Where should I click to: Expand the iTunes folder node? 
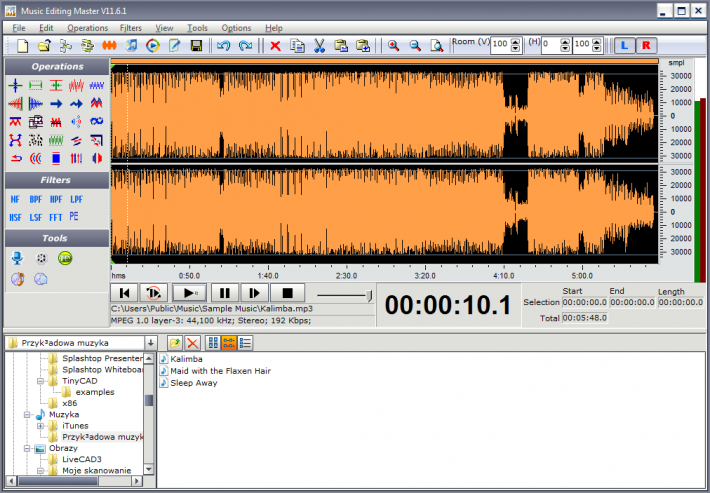click(40, 426)
